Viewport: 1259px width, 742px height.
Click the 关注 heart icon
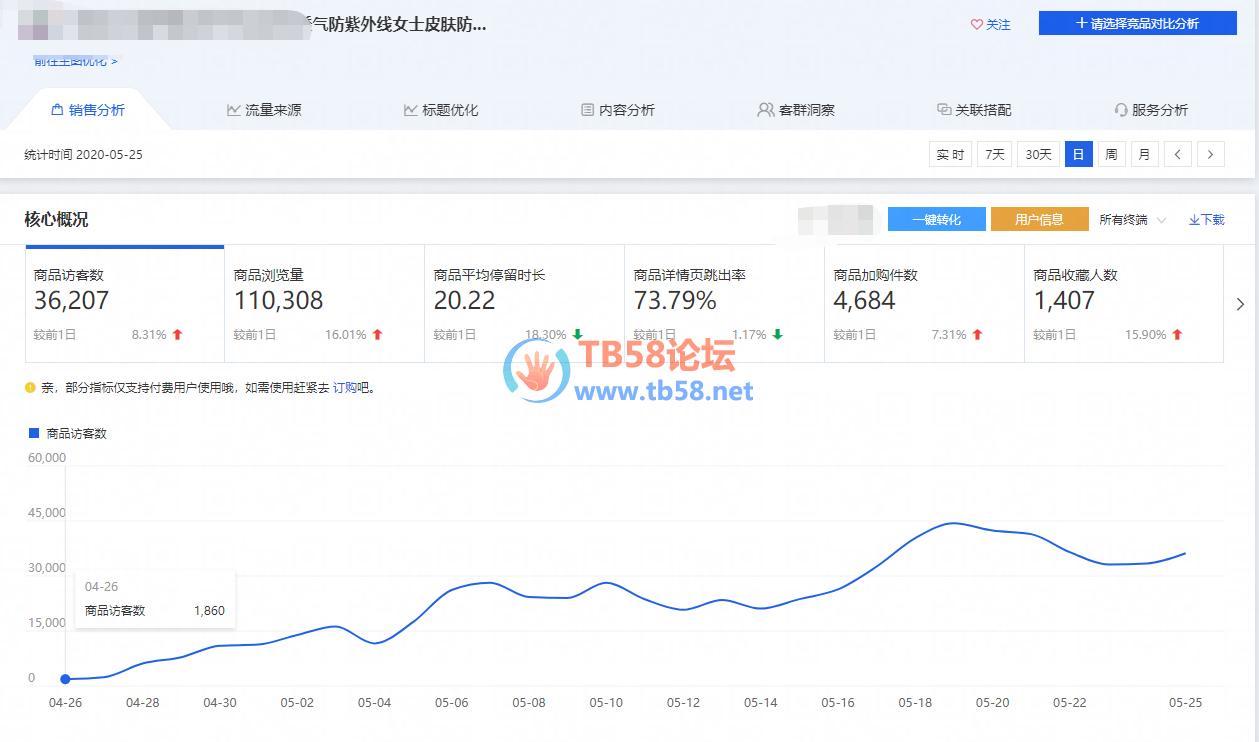click(977, 25)
